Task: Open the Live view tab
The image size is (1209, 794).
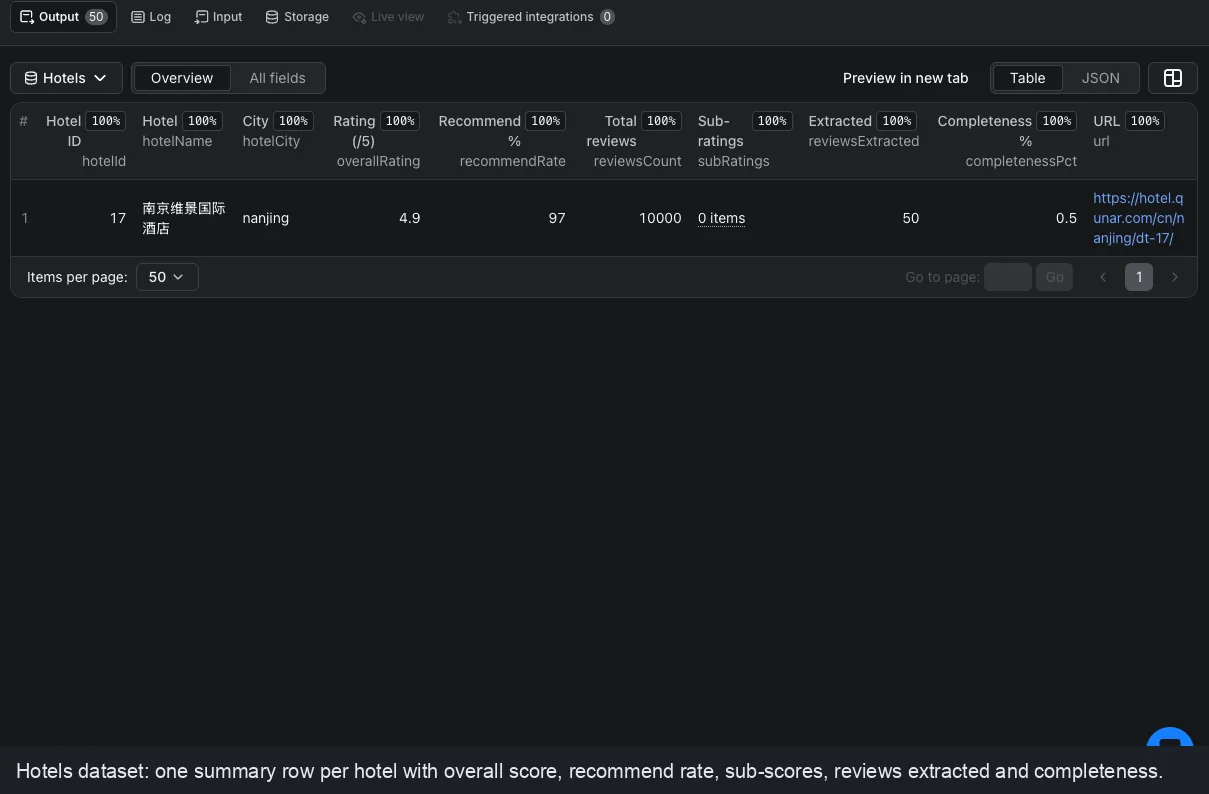Action: coord(388,17)
